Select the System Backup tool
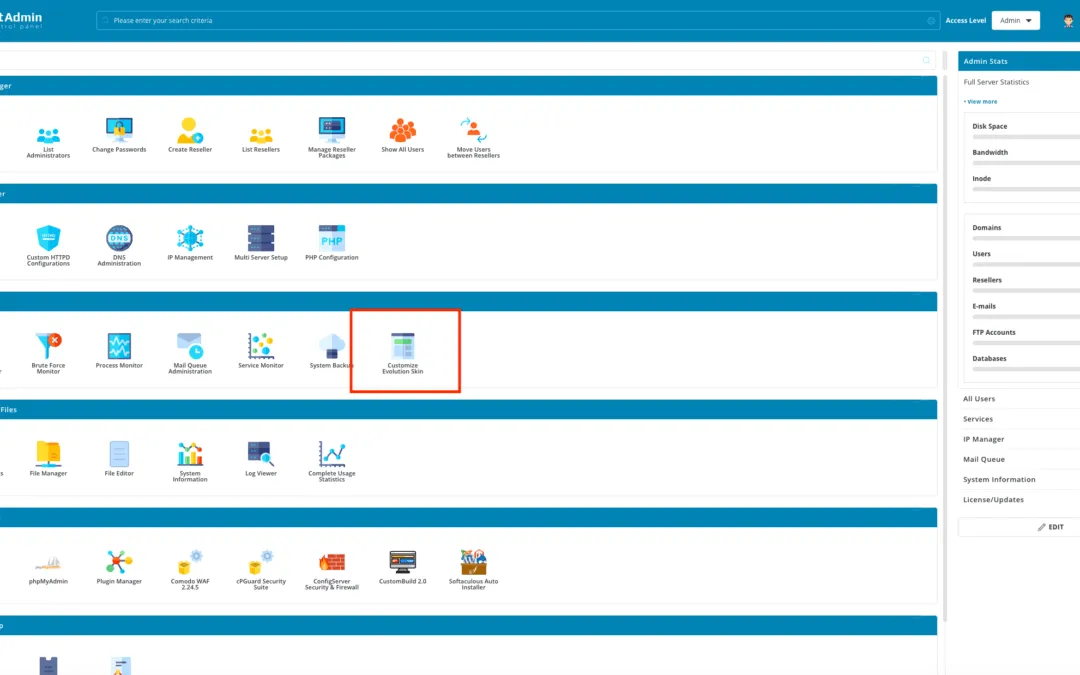Image resolution: width=1080 pixels, height=675 pixels. (x=332, y=345)
